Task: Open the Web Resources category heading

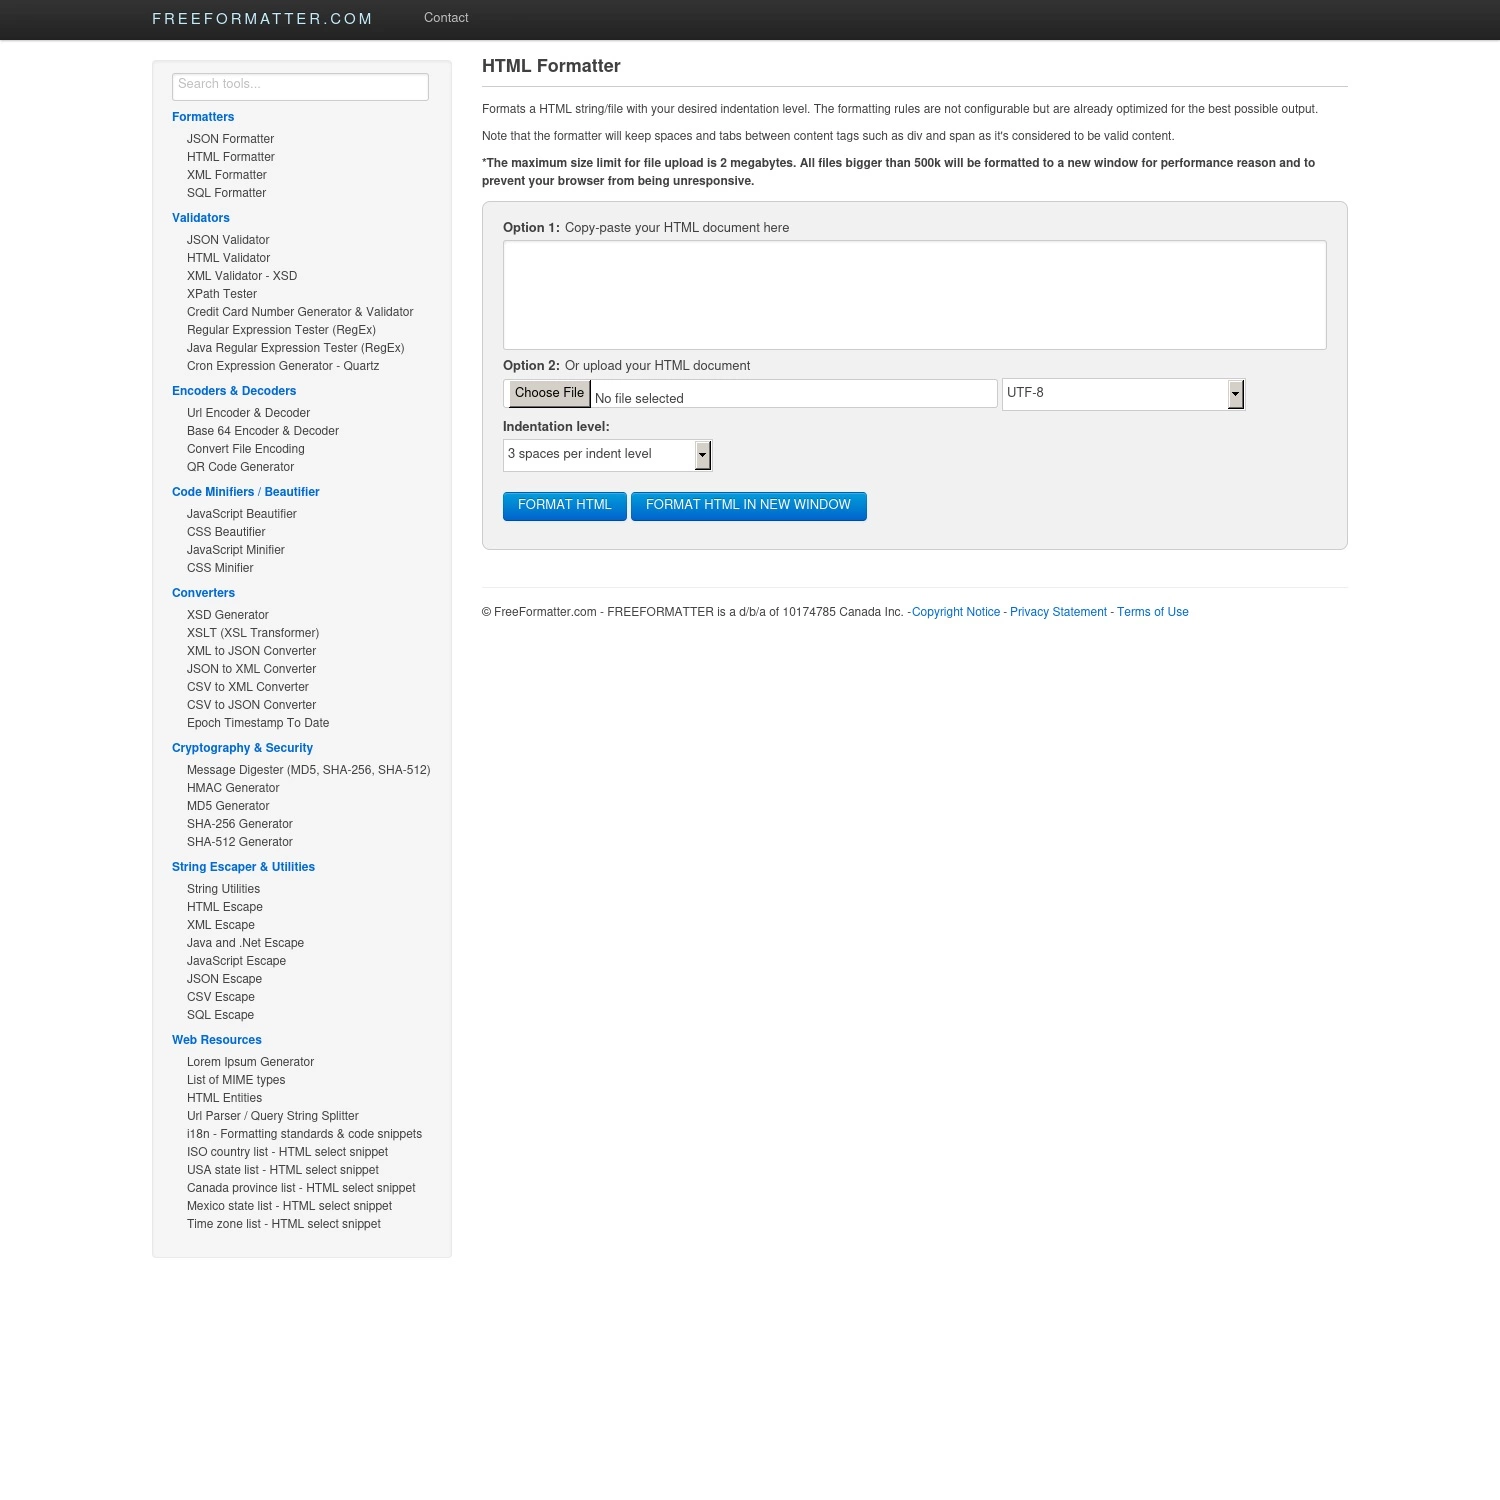Action: [217, 1040]
